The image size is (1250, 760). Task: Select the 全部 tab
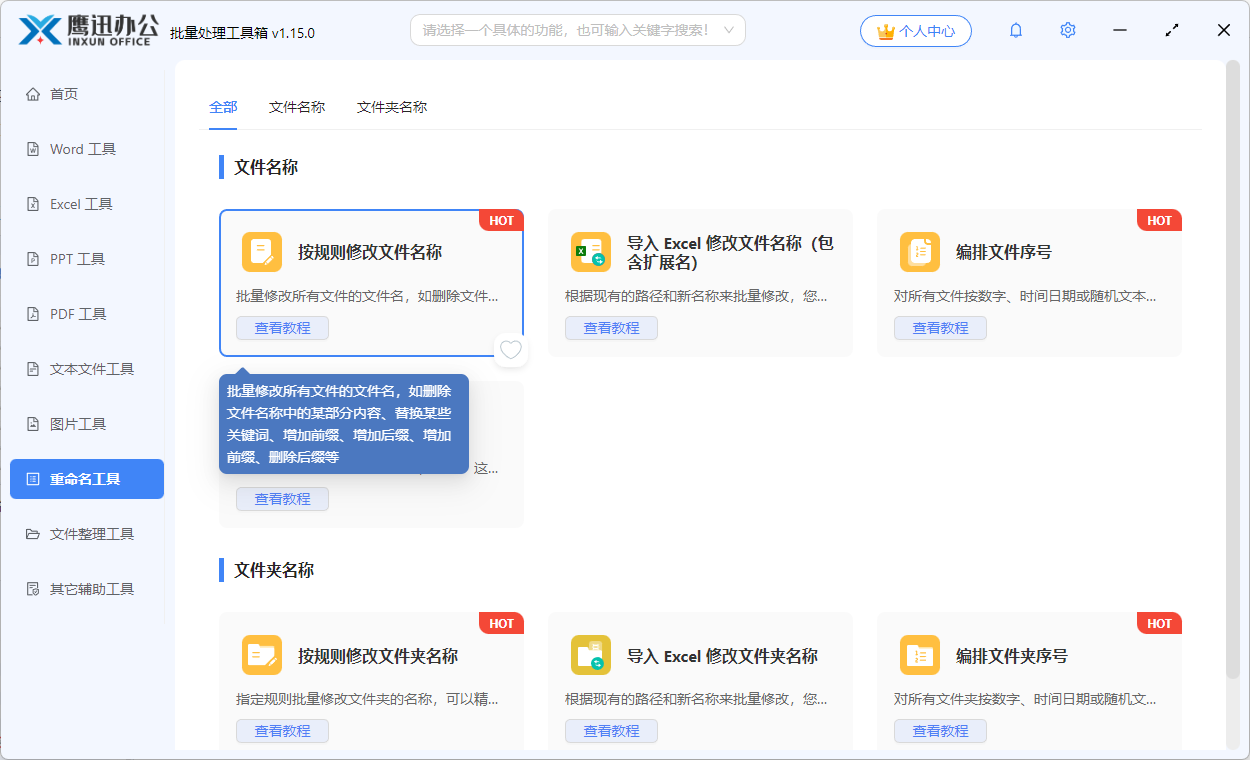coord(223,105)
